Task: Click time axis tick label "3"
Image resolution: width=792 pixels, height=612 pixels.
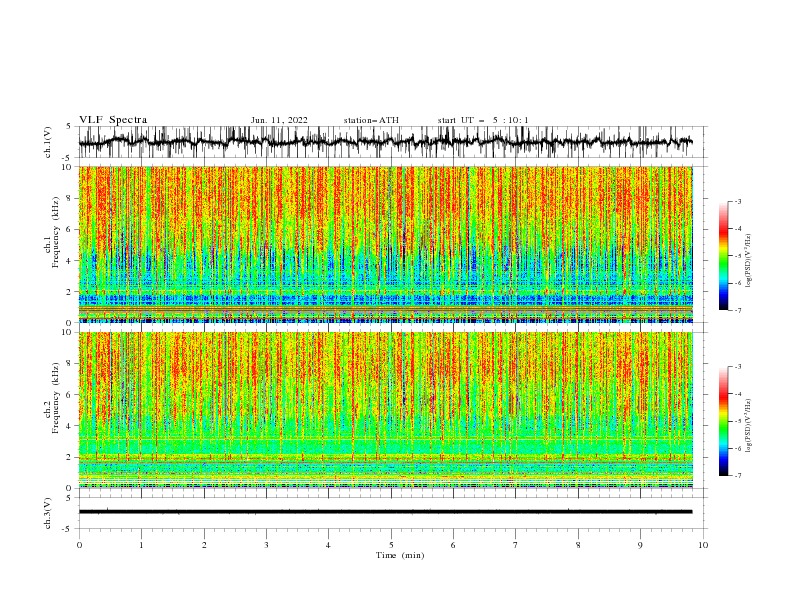Action: [266, 545]
